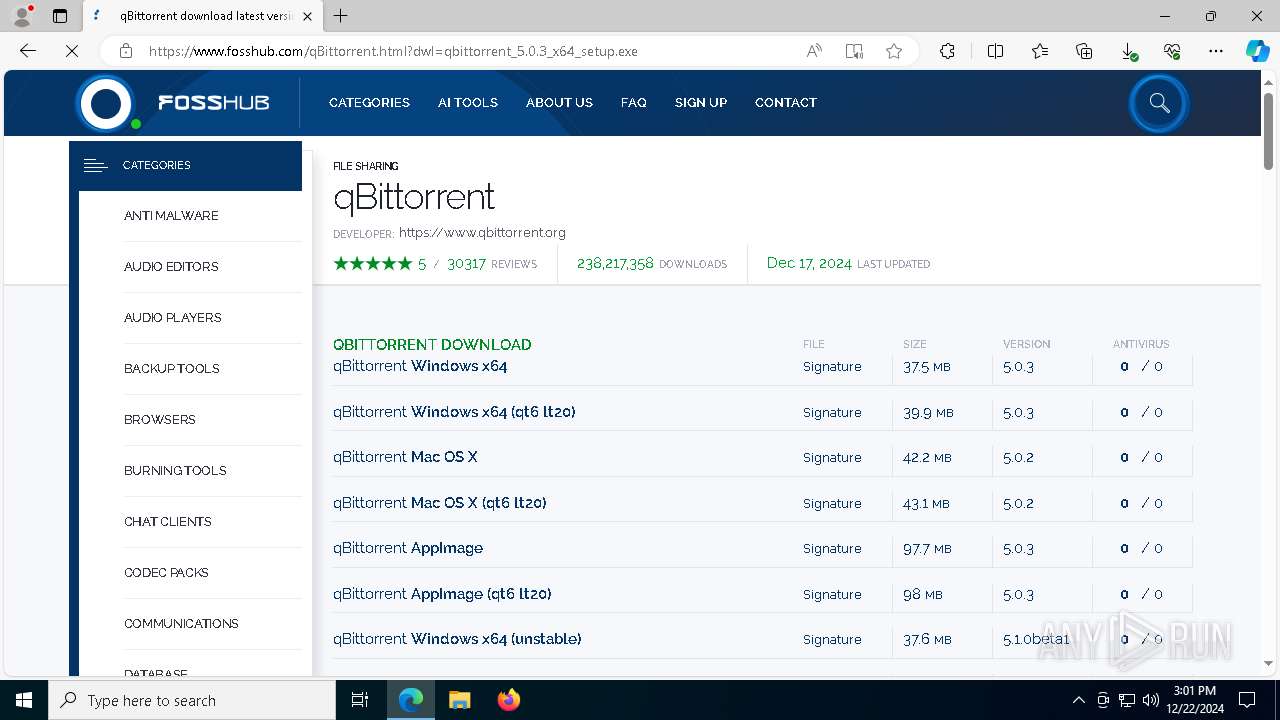Open Edge Settings and more menu
1280x720 pixels.
tap(1216, 51)
